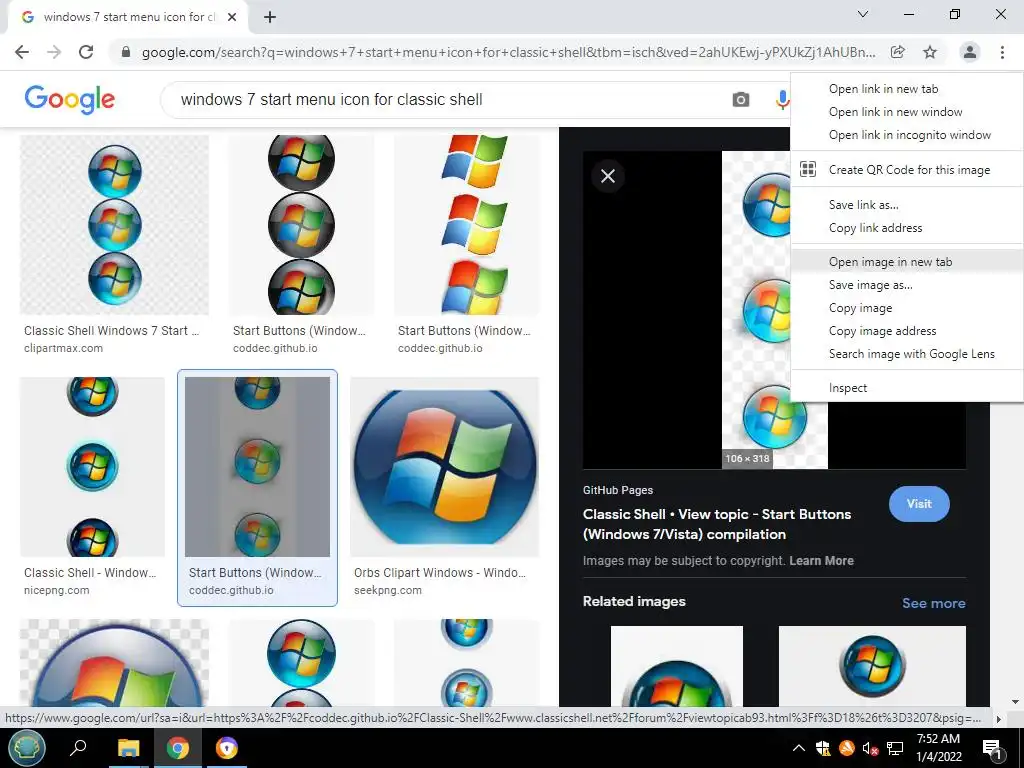Click the GitHub Pages source label
The image size is (1024, 768).
pyautogui.click(x=618, y=490)
